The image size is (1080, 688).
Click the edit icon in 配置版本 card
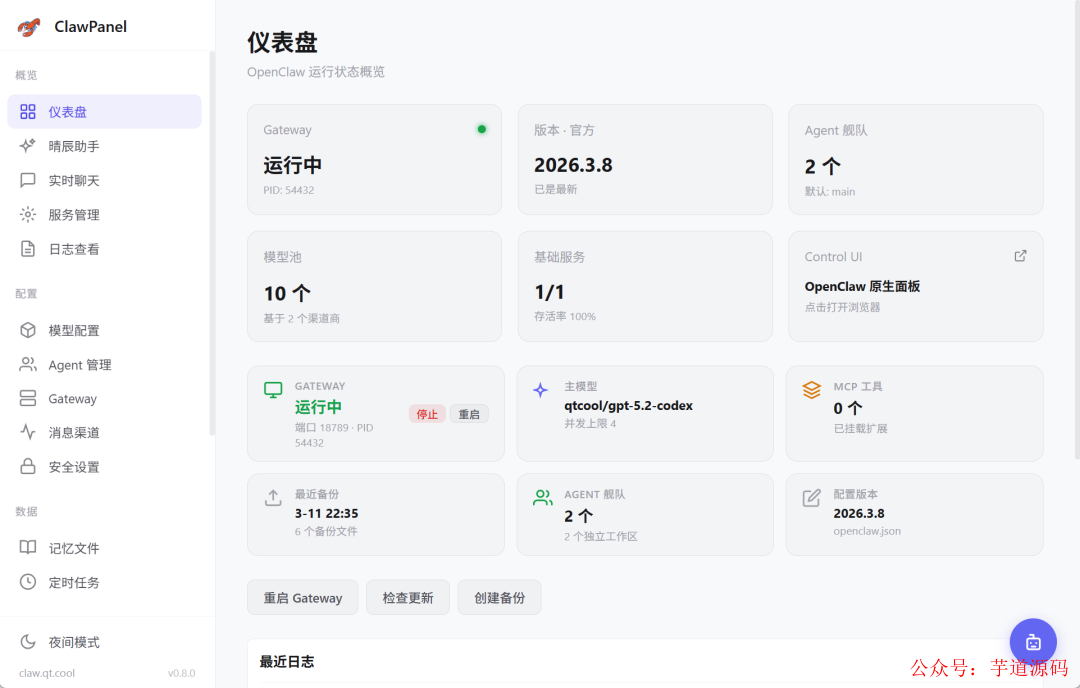[x=811, y=498]
